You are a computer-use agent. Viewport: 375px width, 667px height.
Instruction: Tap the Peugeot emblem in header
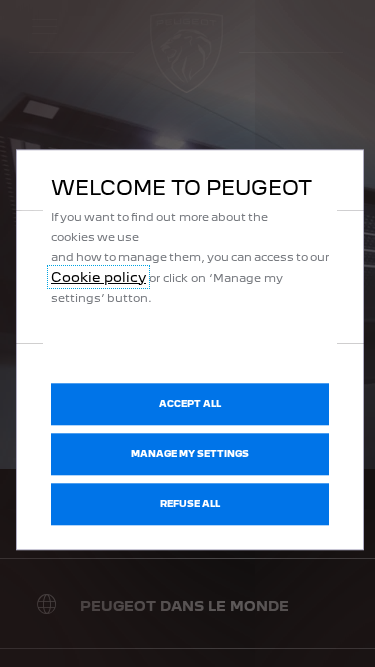coord(187,52)
